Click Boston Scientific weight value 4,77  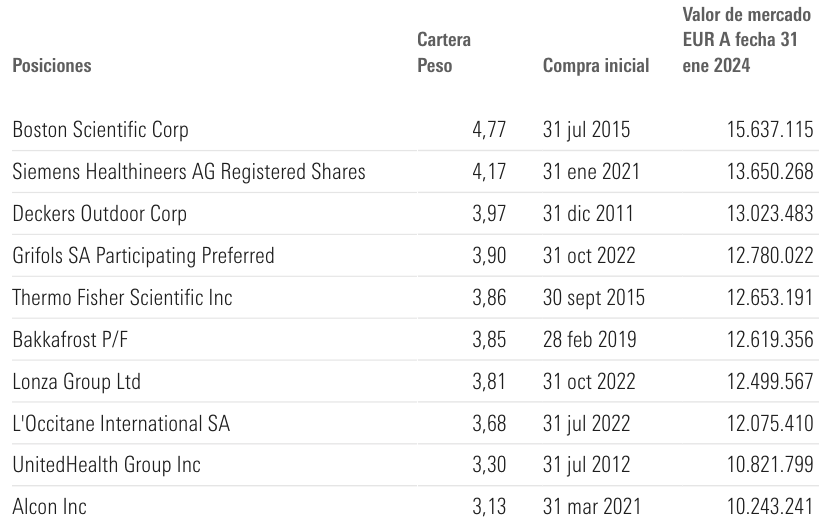point(488,130)
